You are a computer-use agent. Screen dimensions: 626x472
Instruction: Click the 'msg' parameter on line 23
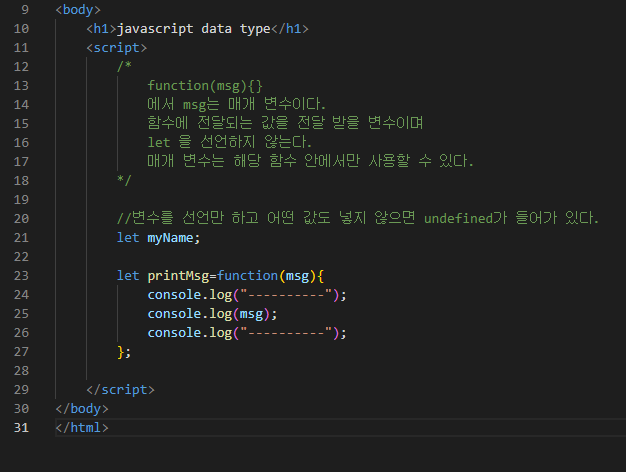297,276
